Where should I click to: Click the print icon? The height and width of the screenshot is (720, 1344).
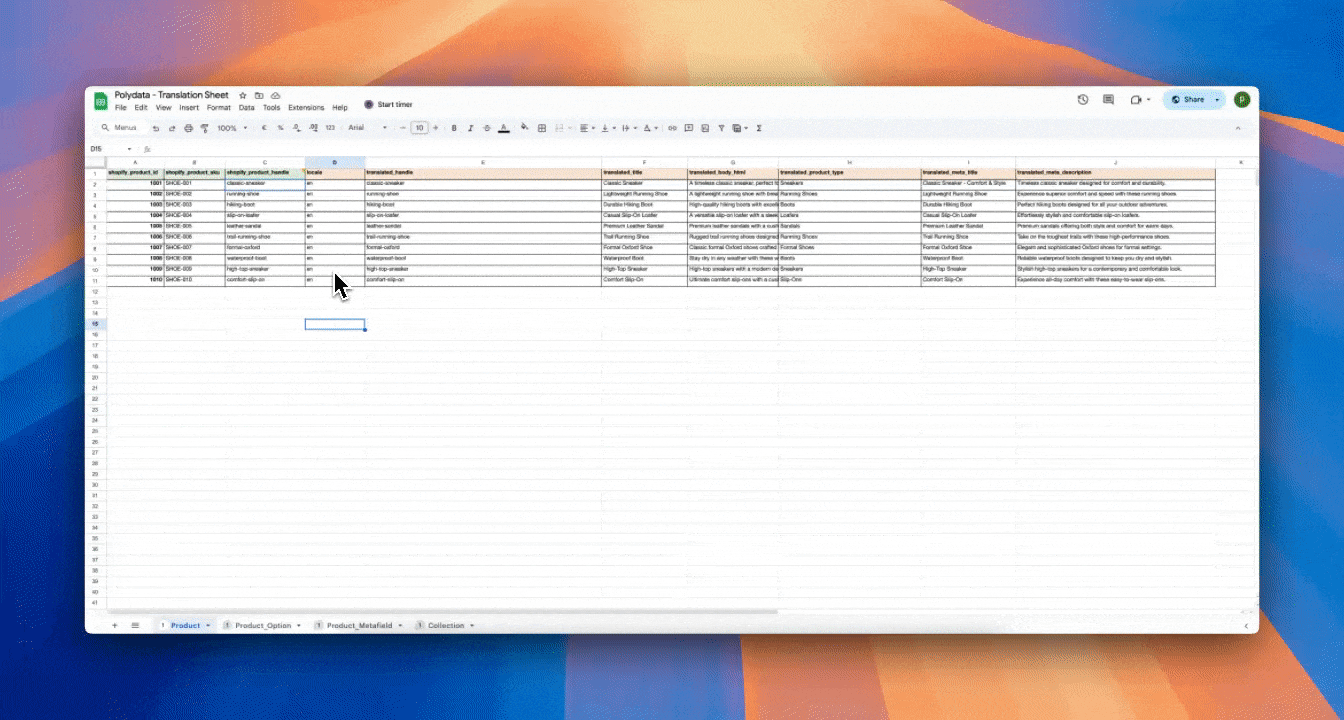tap(188, 128)
